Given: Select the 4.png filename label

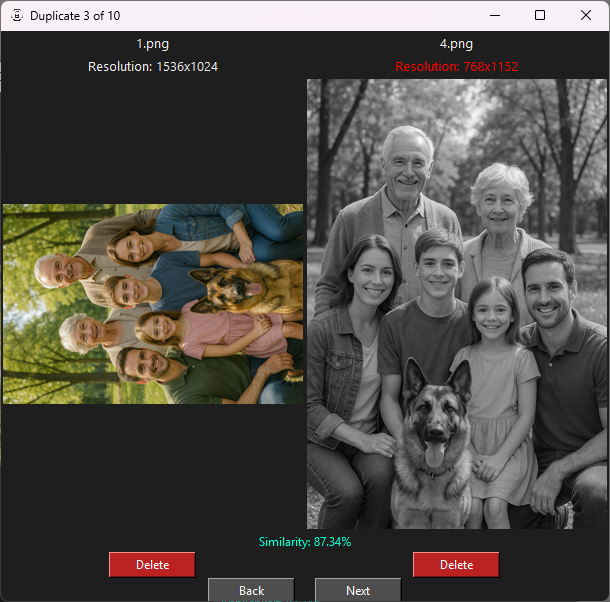Looking at the screenshot, I should coord(456,44).
